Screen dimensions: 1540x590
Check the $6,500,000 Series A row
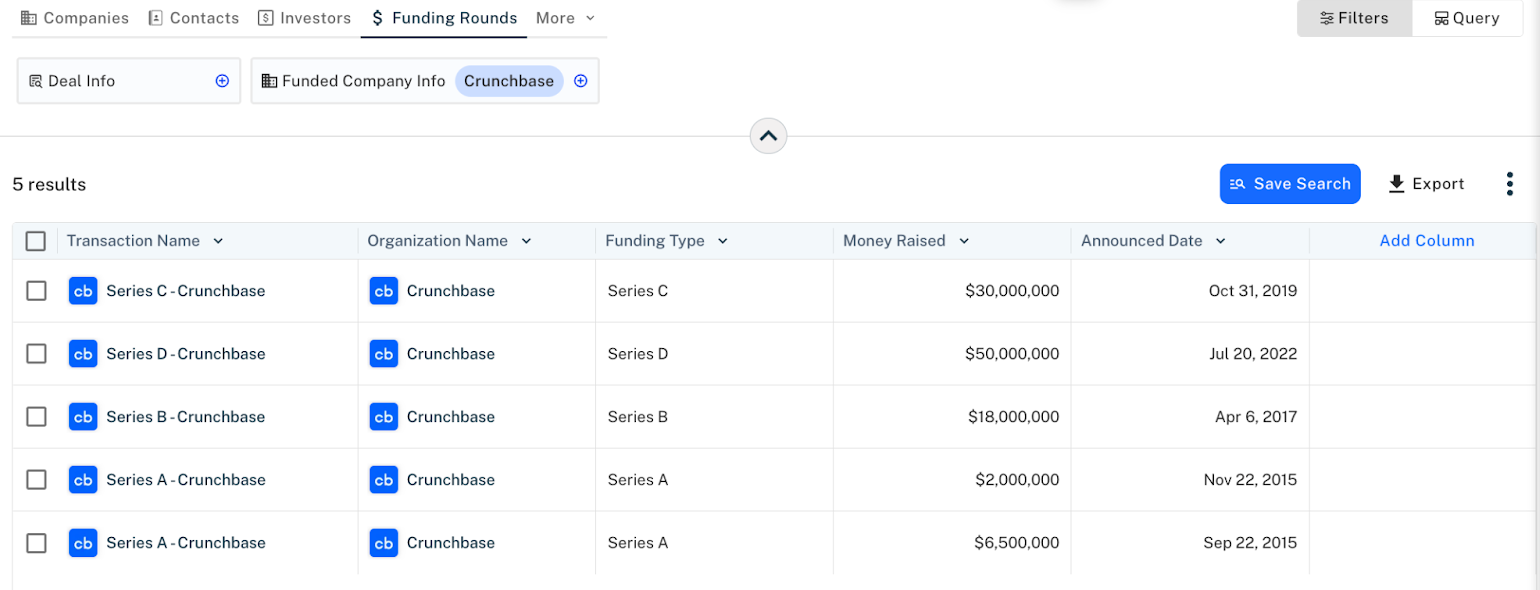(x=36, y=543)
